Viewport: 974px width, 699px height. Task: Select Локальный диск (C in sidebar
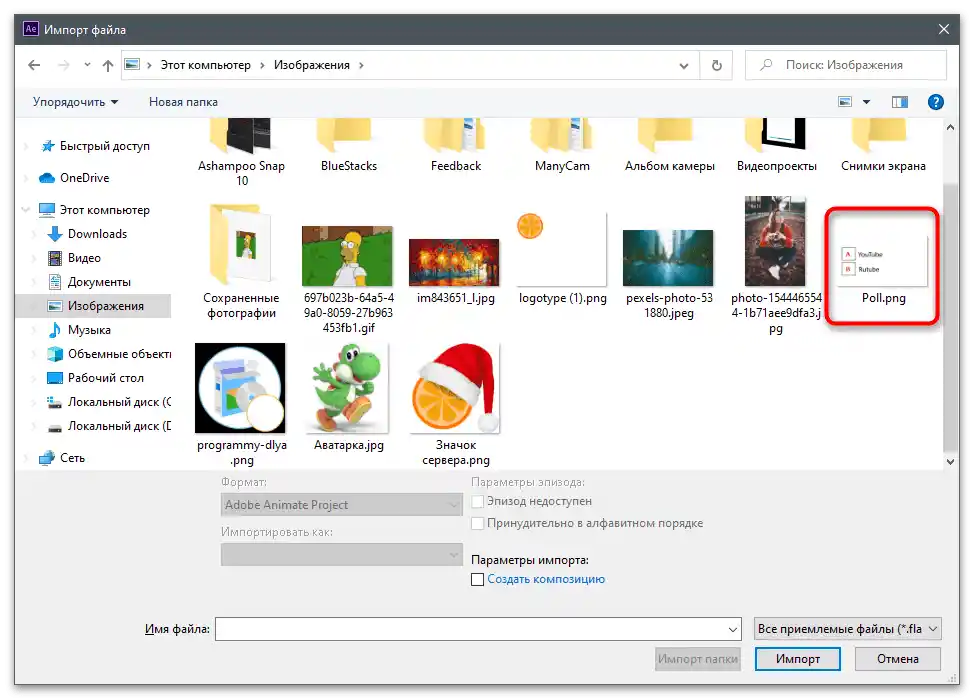tap(119, 402)
